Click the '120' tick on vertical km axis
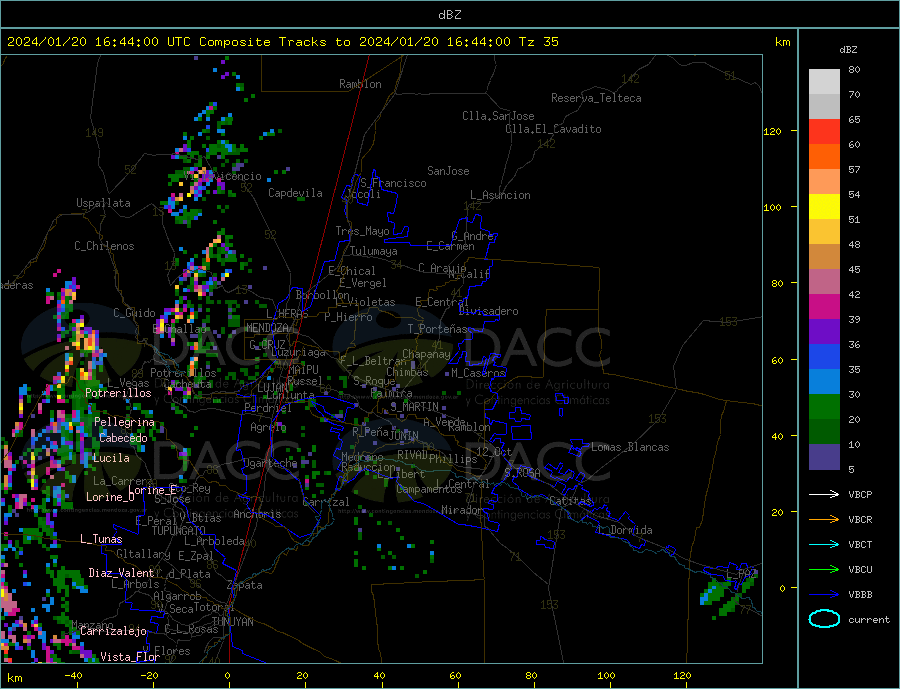Screen dimensions: 900x689 tap(772, 131)
